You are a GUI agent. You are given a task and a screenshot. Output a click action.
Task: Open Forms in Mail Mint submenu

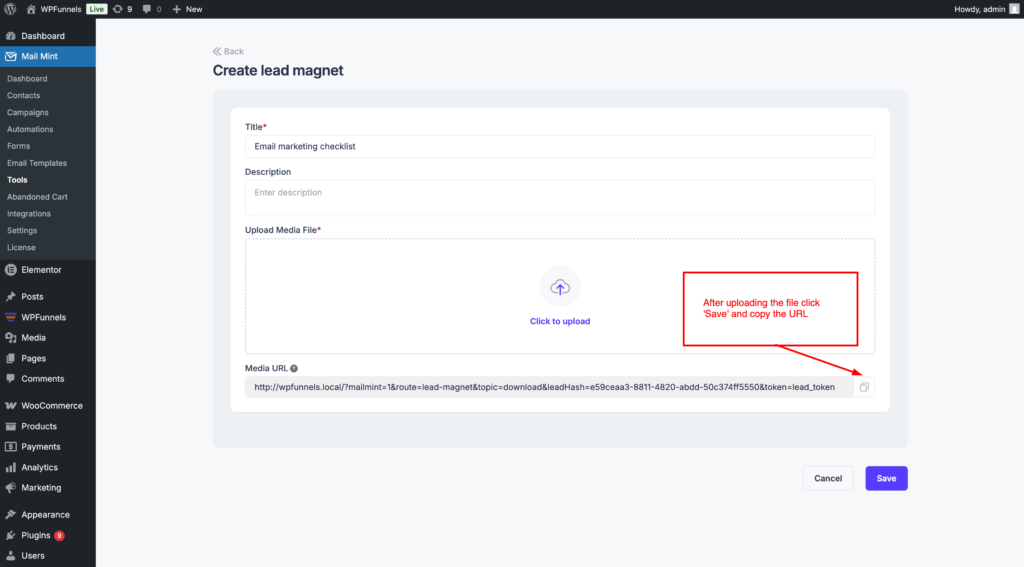pyautogui.click(x=18, y=146)
